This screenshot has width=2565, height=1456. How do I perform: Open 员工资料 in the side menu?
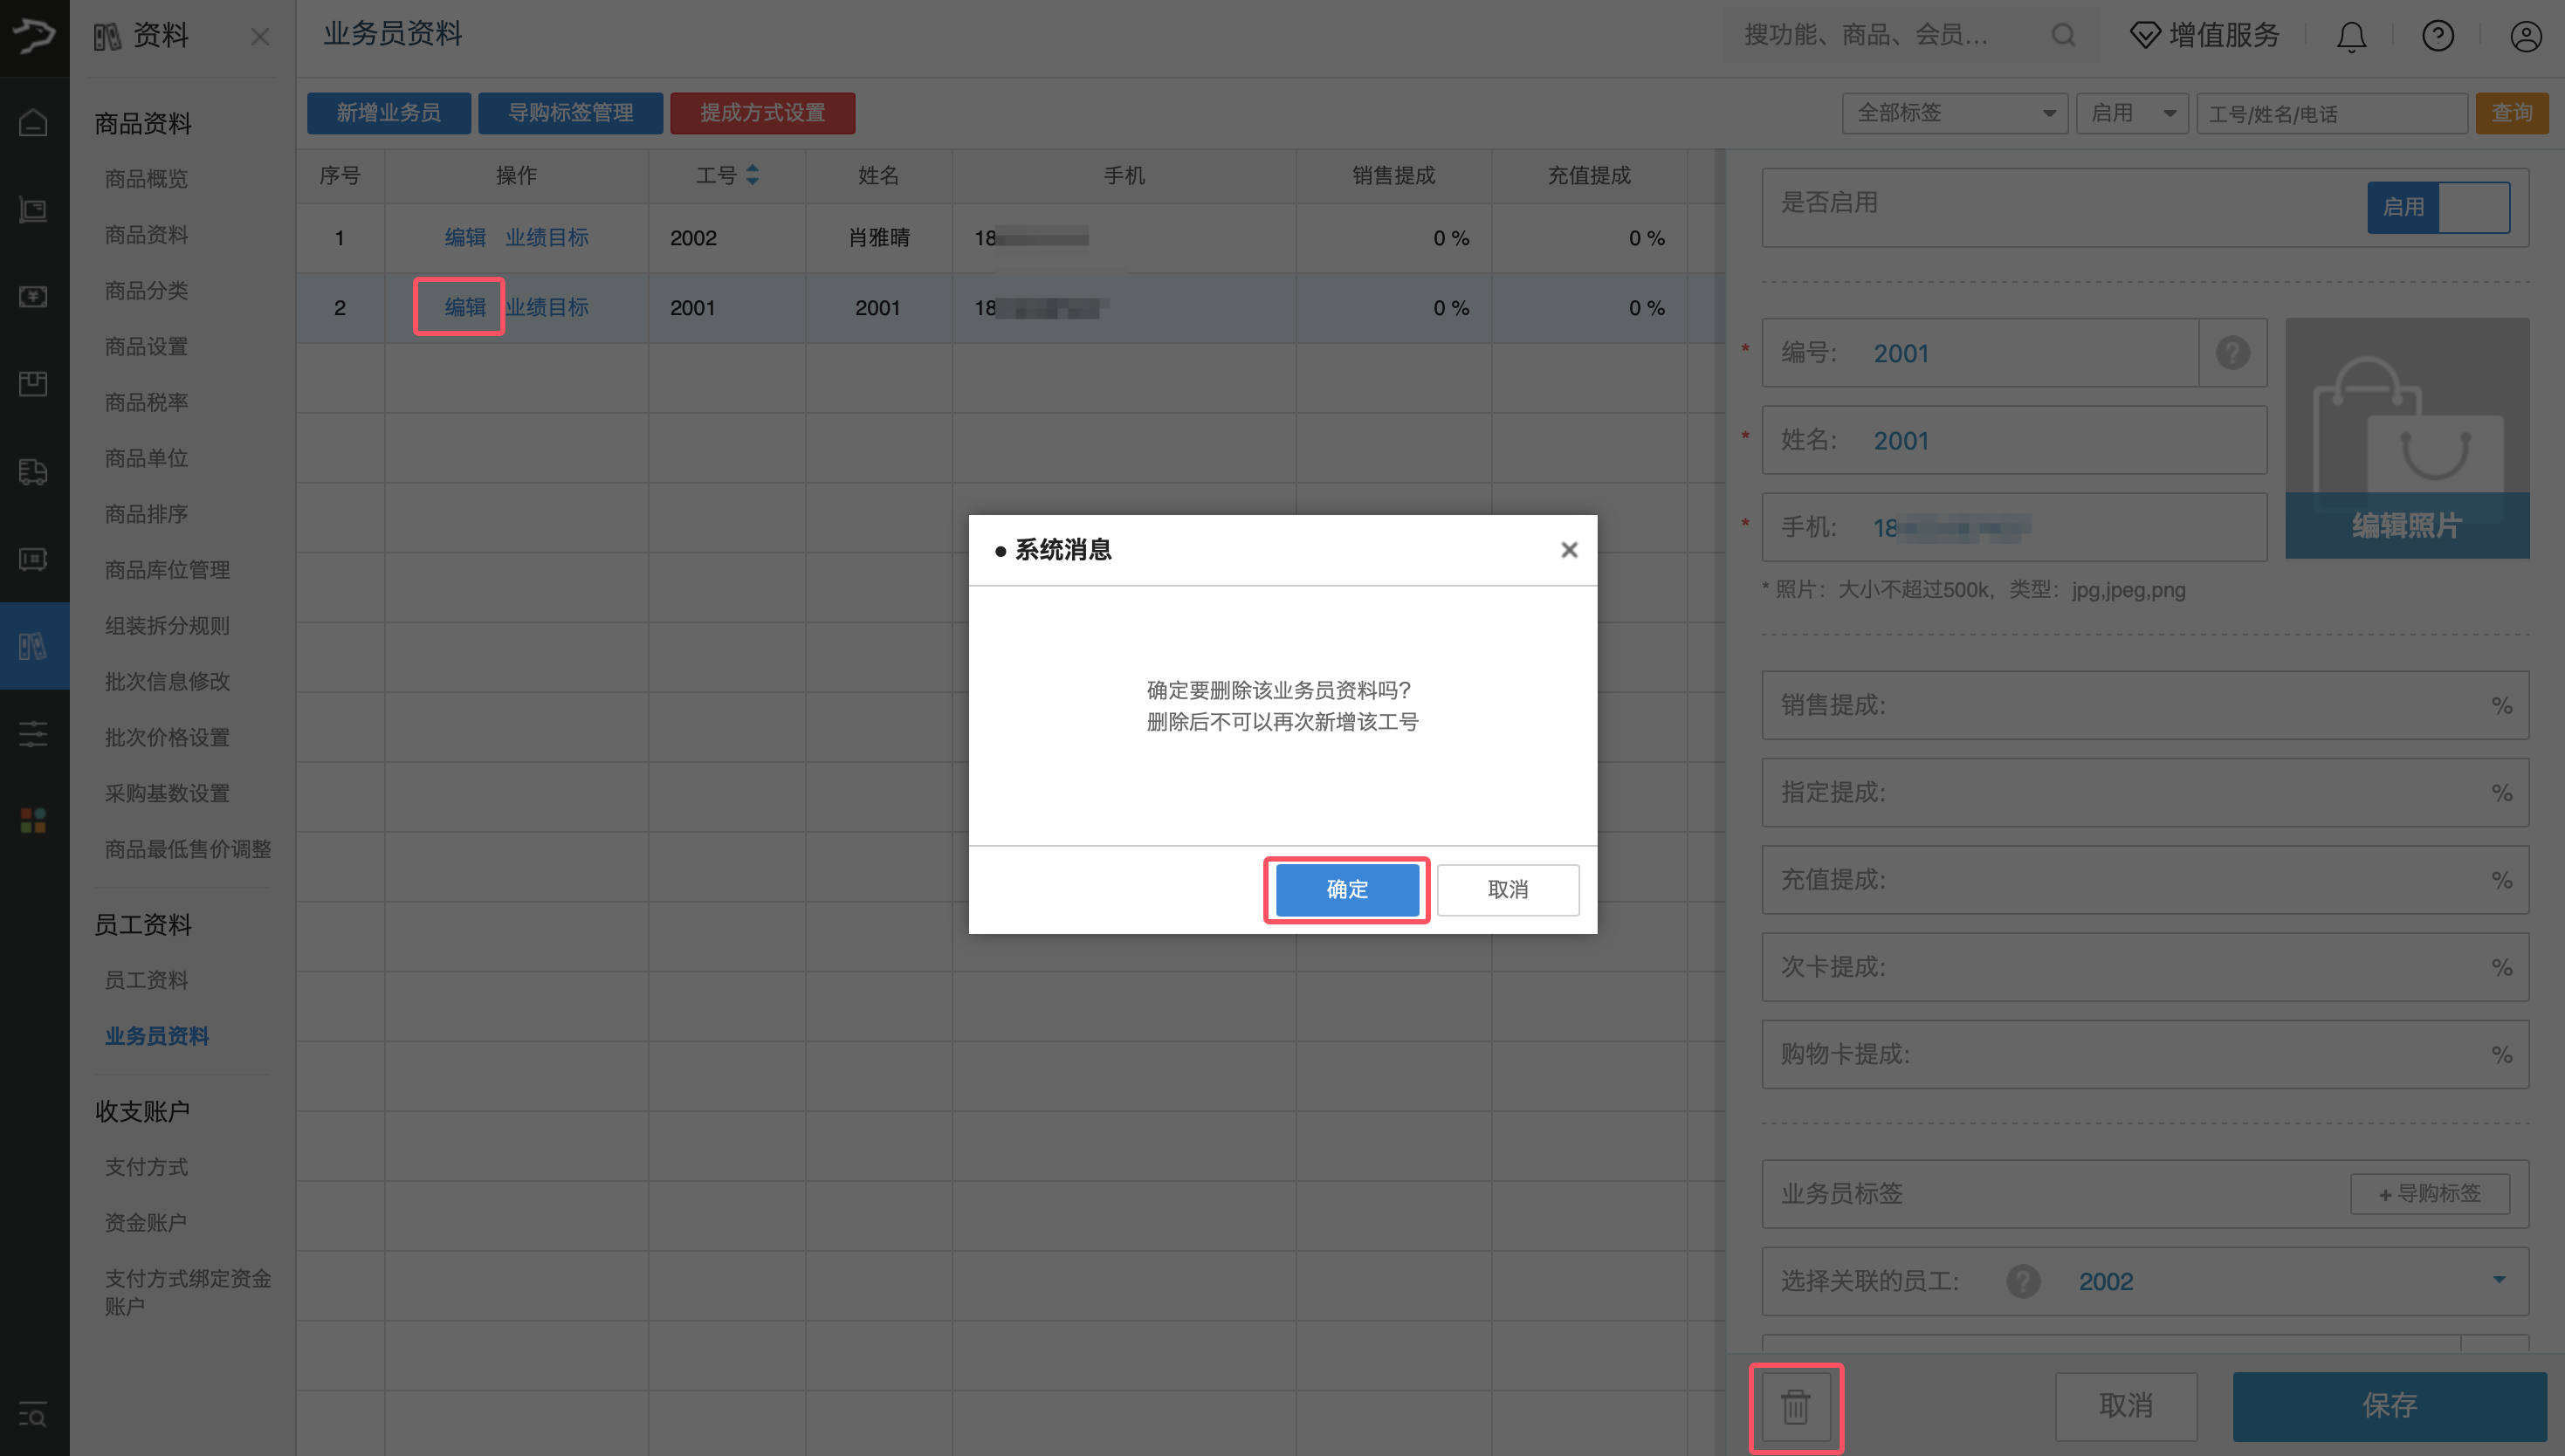click(x=147, y=980)
